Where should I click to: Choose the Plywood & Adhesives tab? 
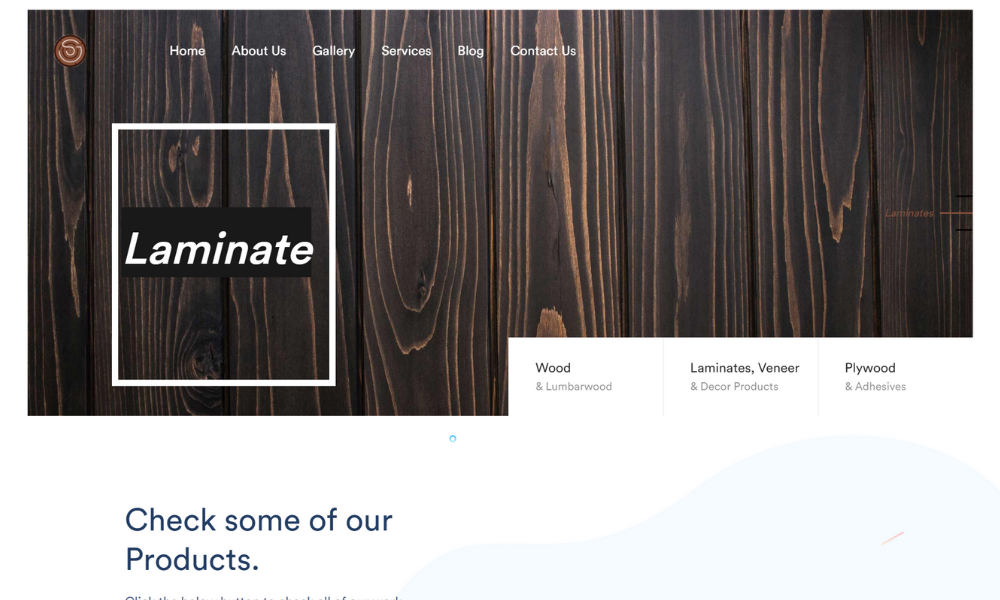895,377
